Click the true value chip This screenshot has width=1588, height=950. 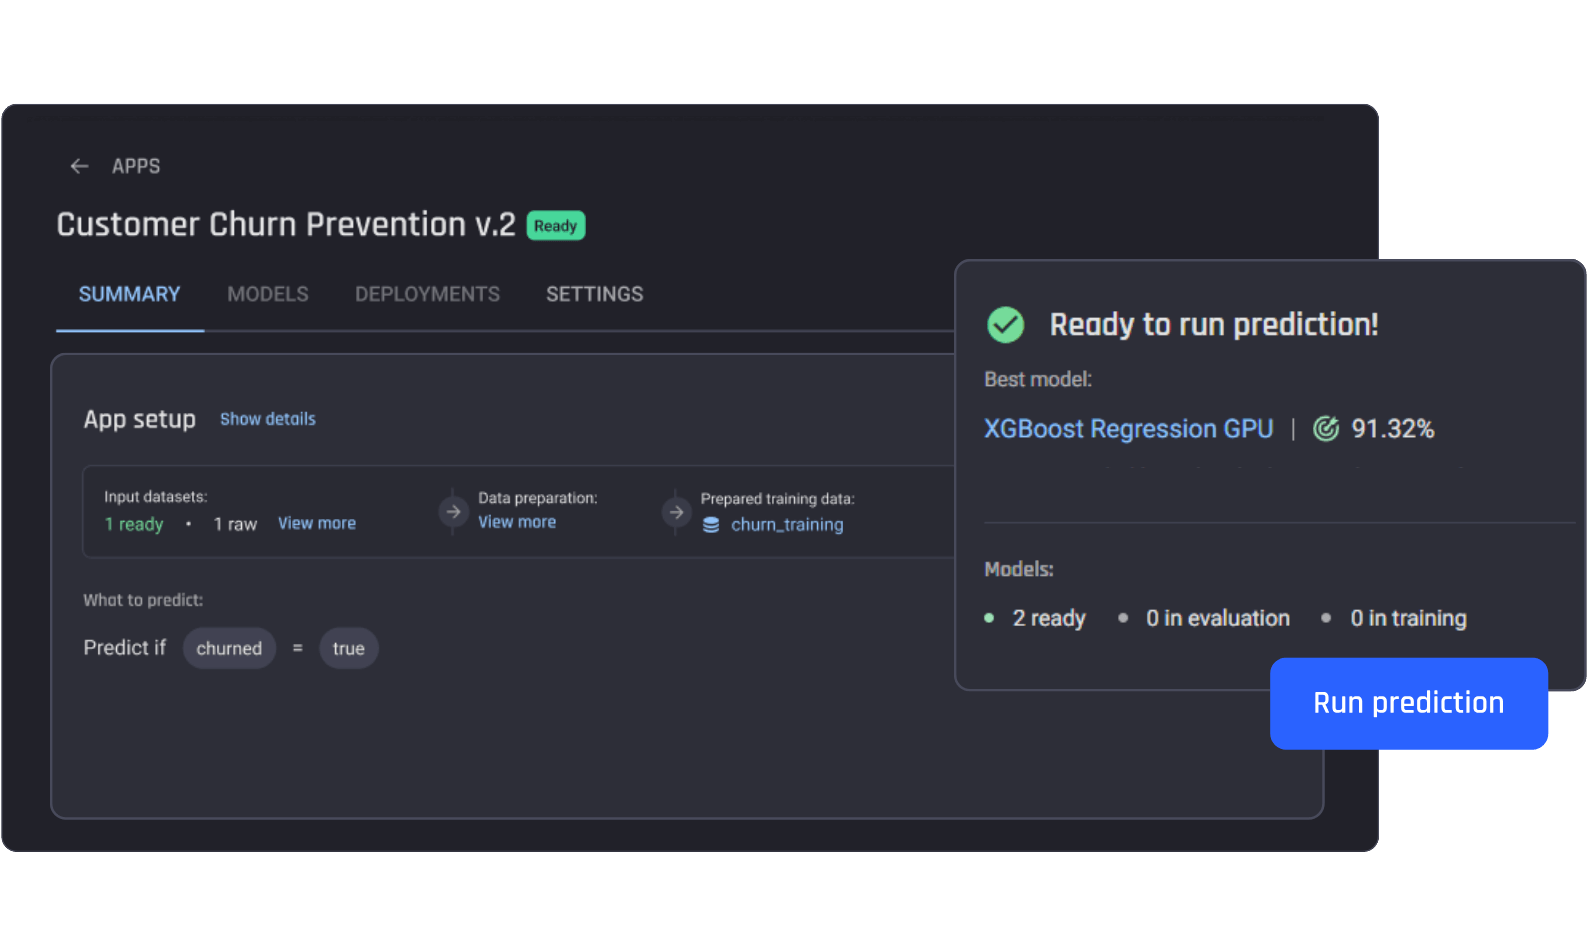tap(349, 648)
